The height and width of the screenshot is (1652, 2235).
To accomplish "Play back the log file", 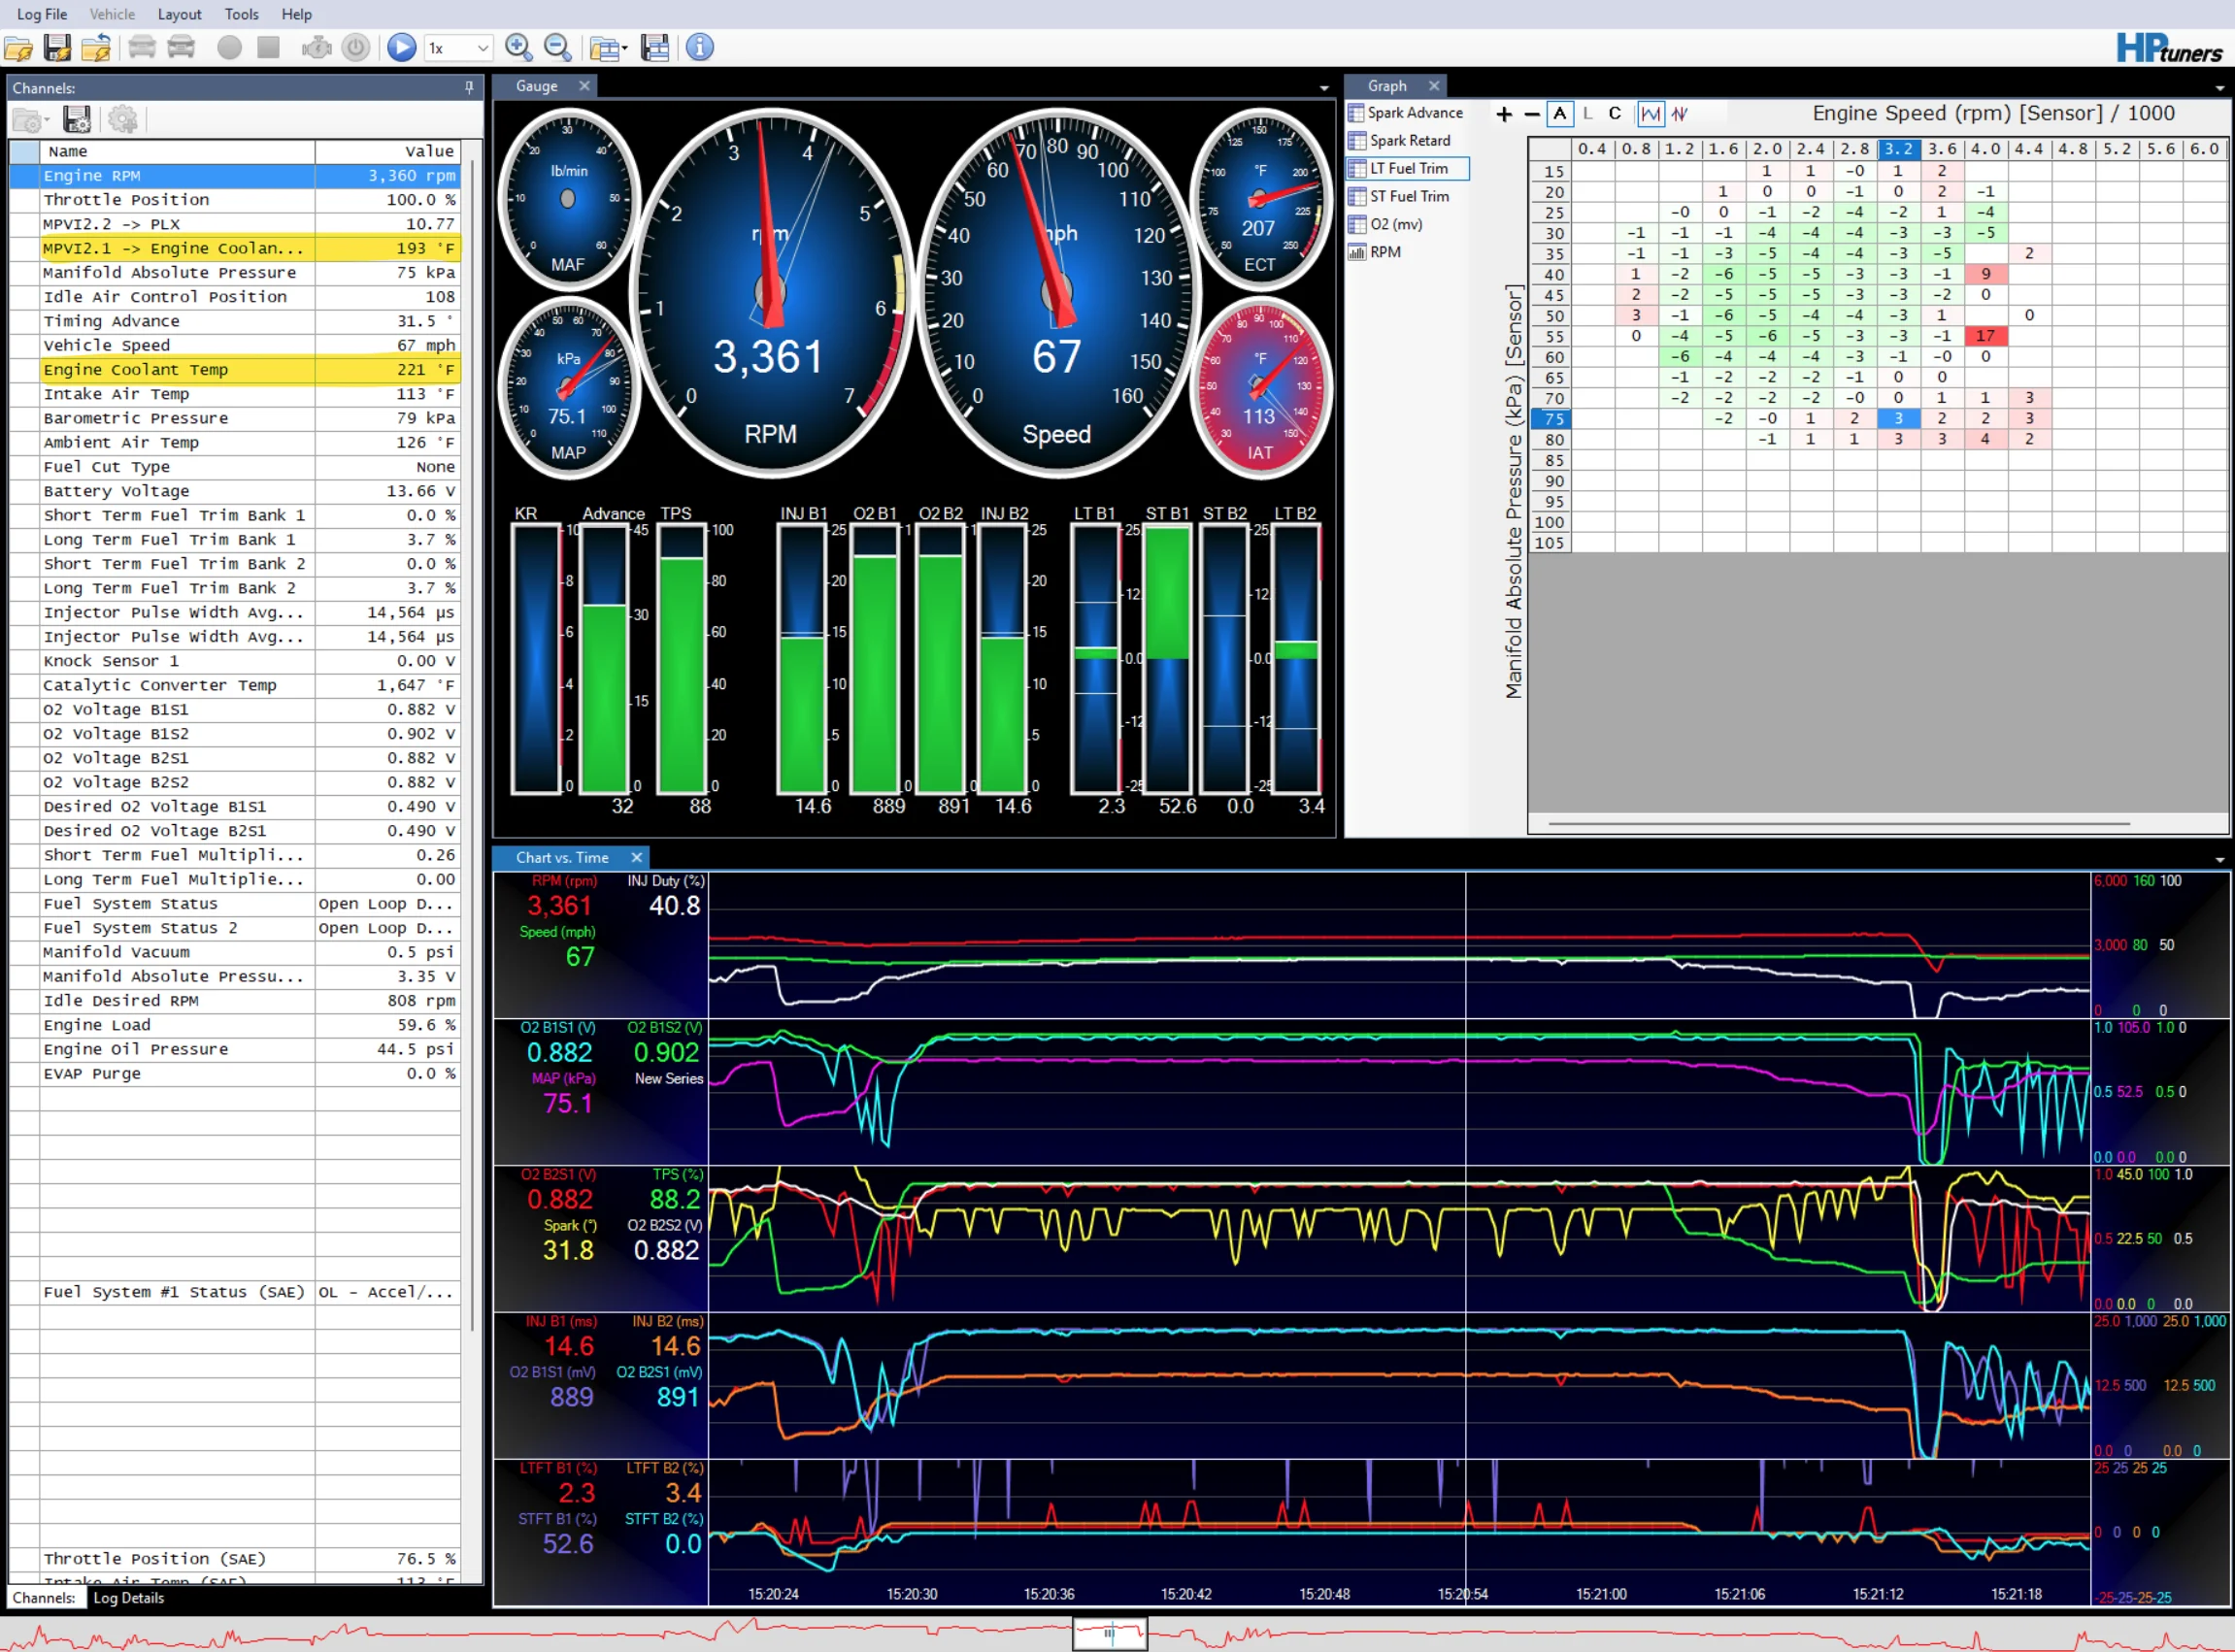I will (402, 48).
